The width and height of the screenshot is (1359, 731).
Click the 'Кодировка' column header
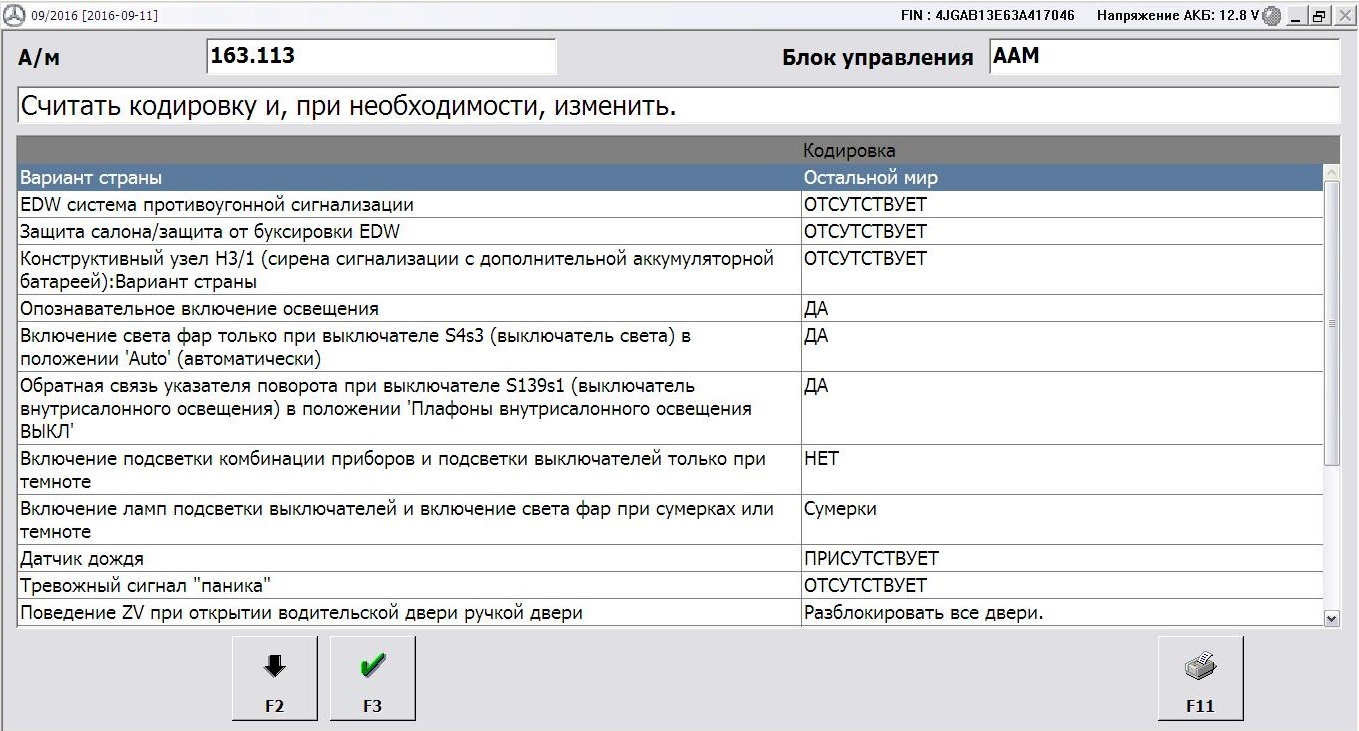849,151
